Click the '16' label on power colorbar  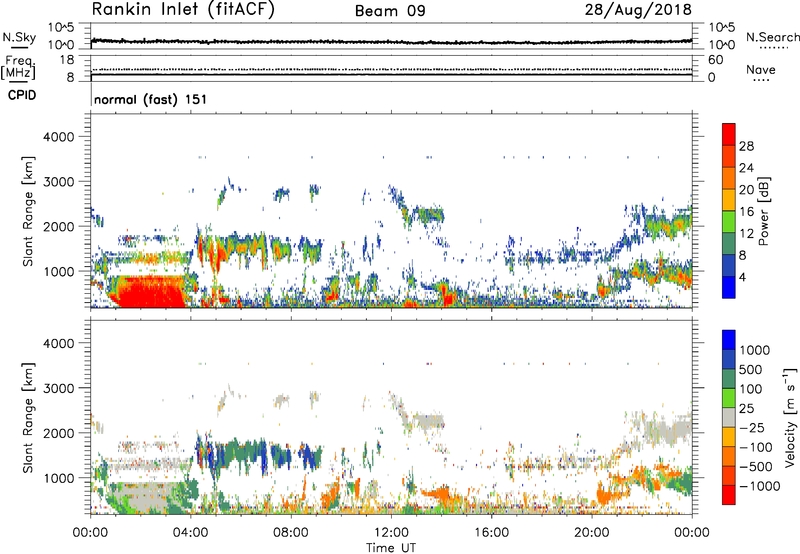pyautogui.click(x=746, y=212)
